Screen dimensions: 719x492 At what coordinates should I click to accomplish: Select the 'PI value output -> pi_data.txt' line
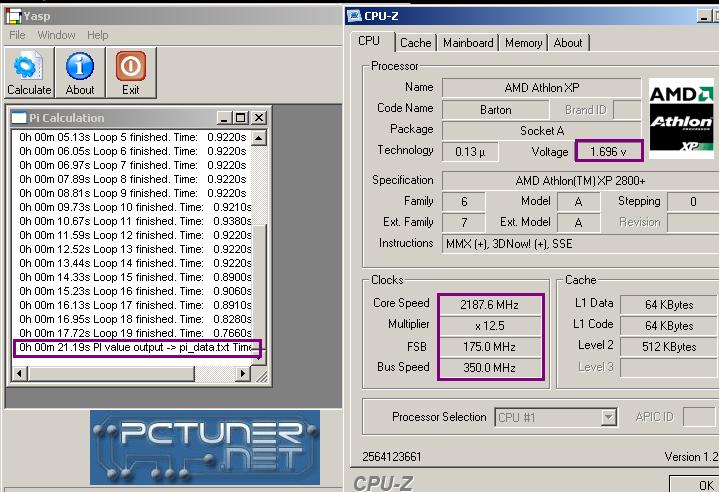coord(136,348)
